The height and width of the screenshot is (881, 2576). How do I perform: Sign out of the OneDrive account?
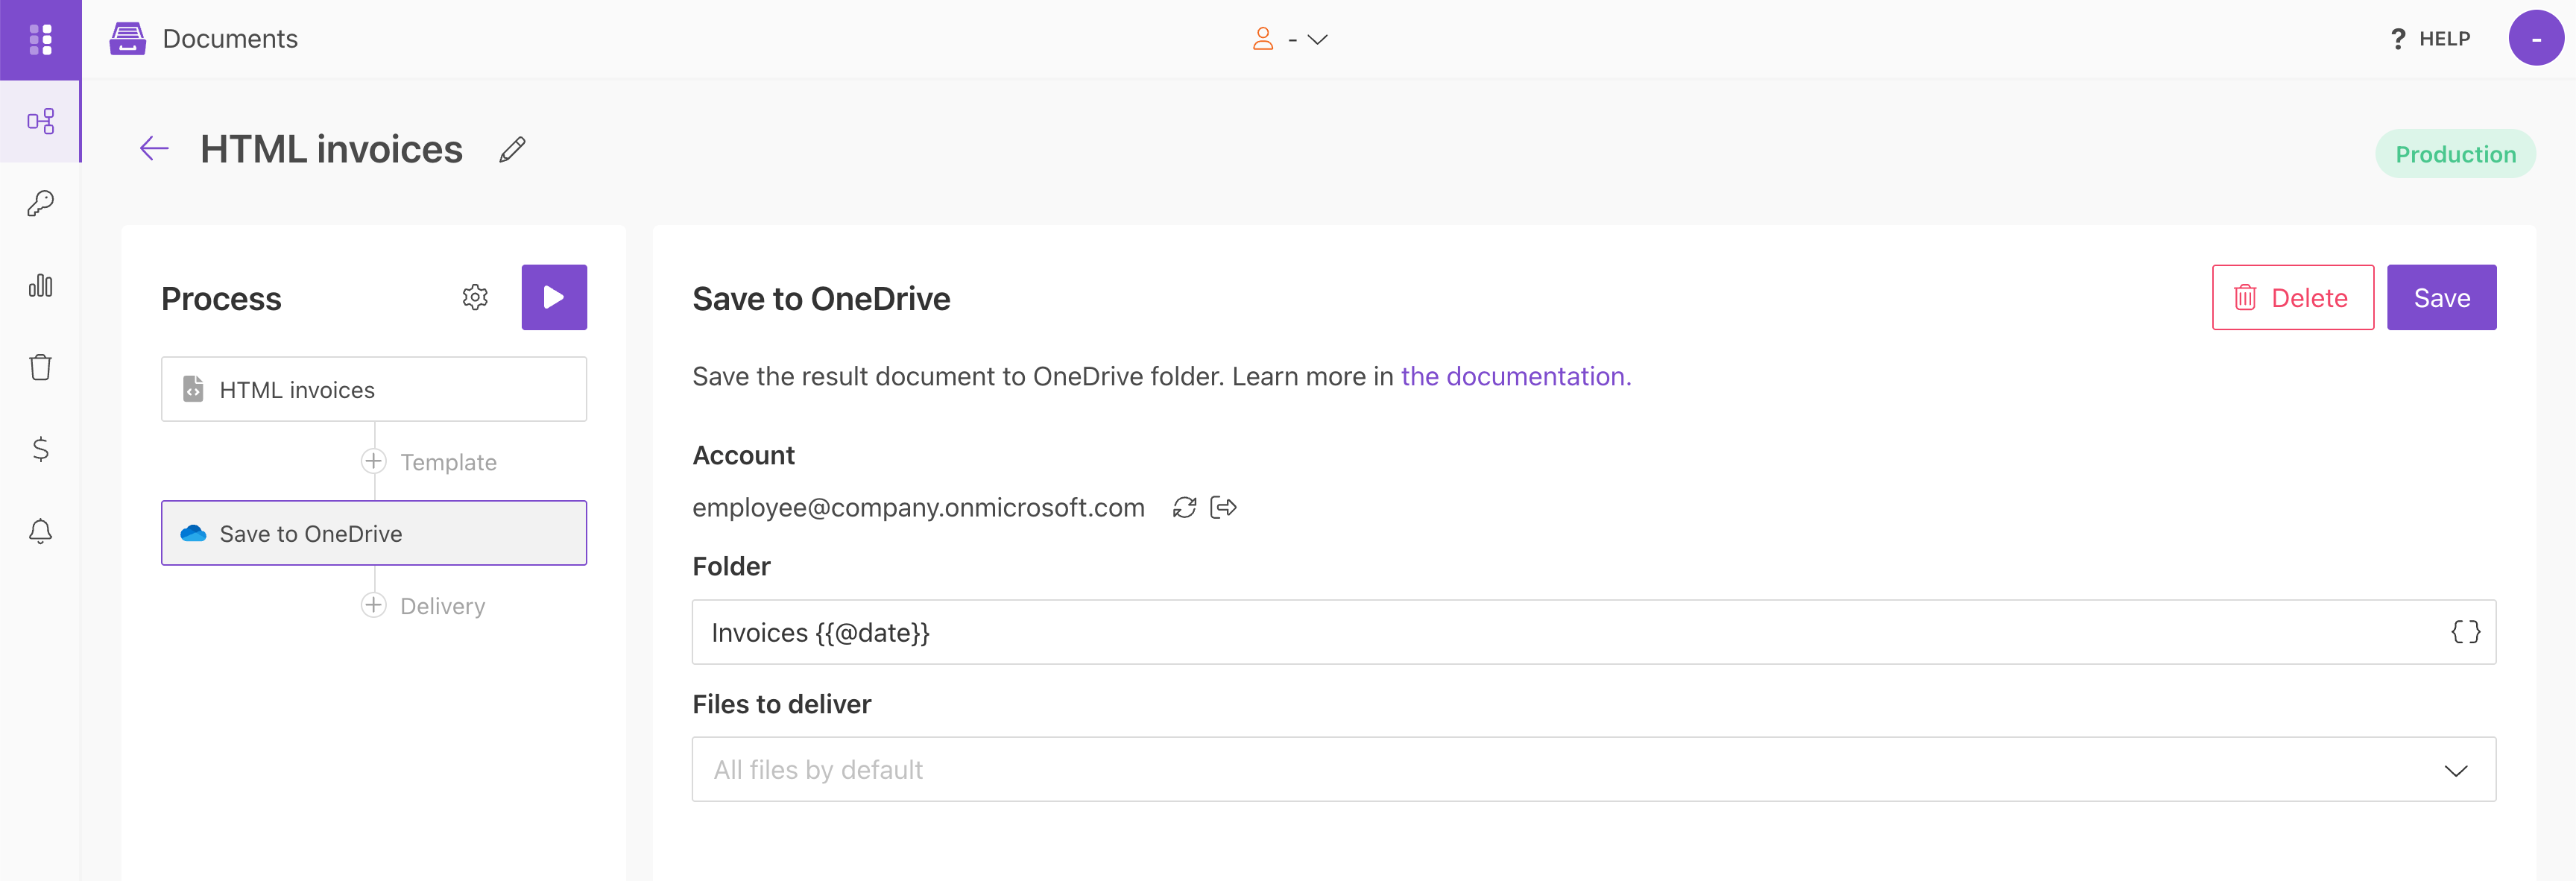[x=1223, y=508]
